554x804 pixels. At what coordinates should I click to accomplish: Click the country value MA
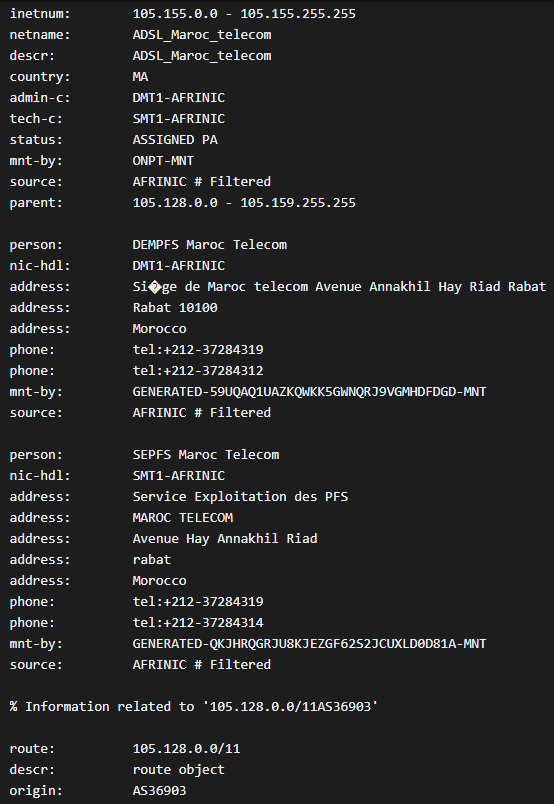pyautogui.click(x=141, y=77)
